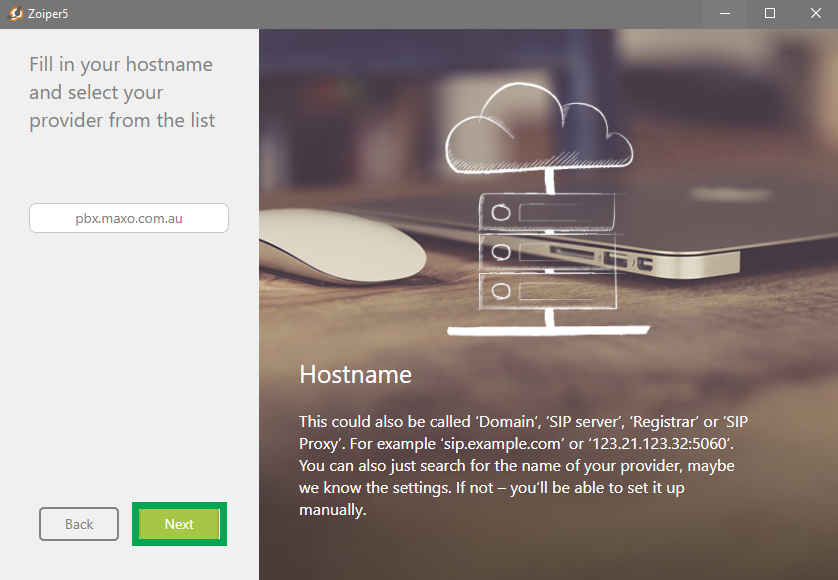Click the Next button
838x580 pixels.
[x=179, y=524]
